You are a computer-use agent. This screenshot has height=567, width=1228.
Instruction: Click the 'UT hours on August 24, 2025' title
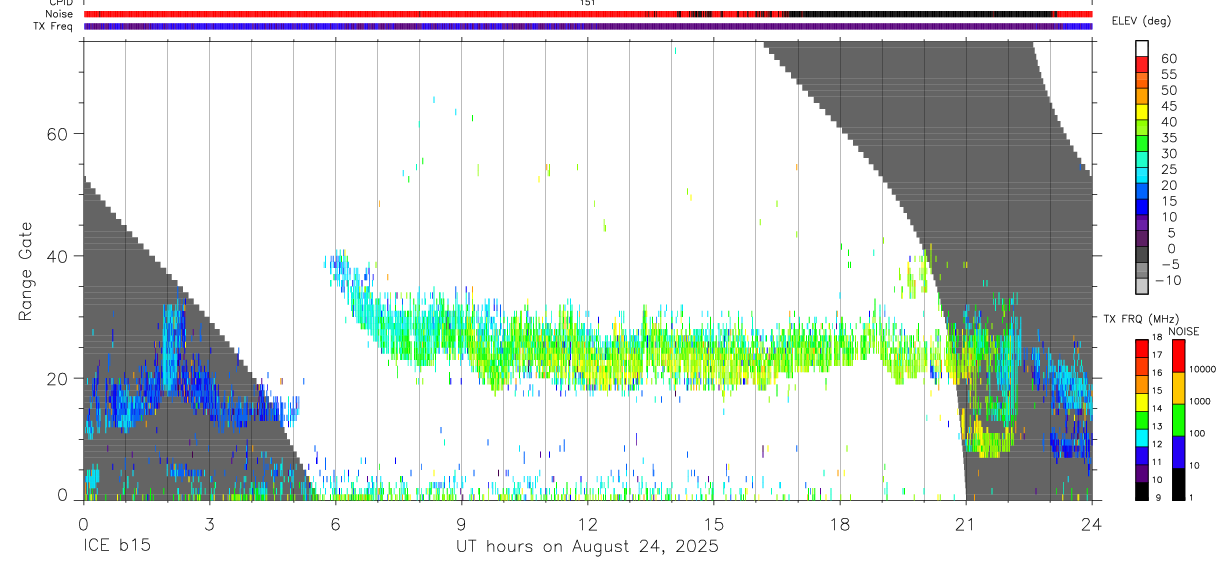pyautogui.click(x=587, y=547)
